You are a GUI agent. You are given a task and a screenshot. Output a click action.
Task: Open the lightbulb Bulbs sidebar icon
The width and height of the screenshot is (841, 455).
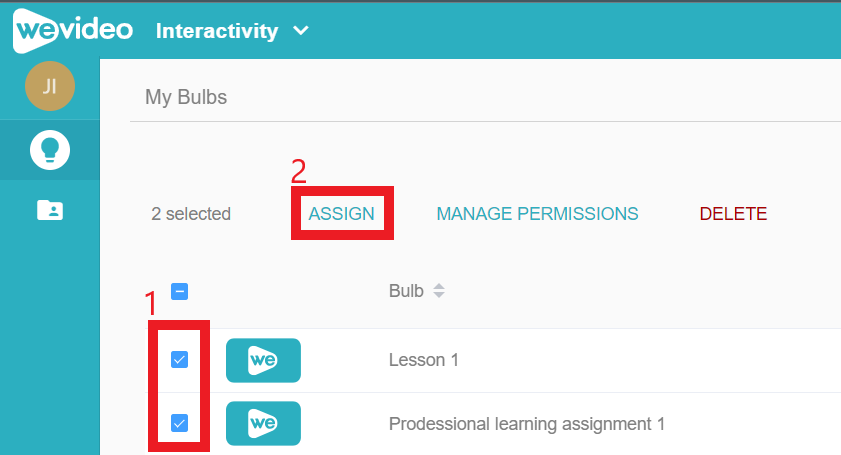(x=50, y=150)
